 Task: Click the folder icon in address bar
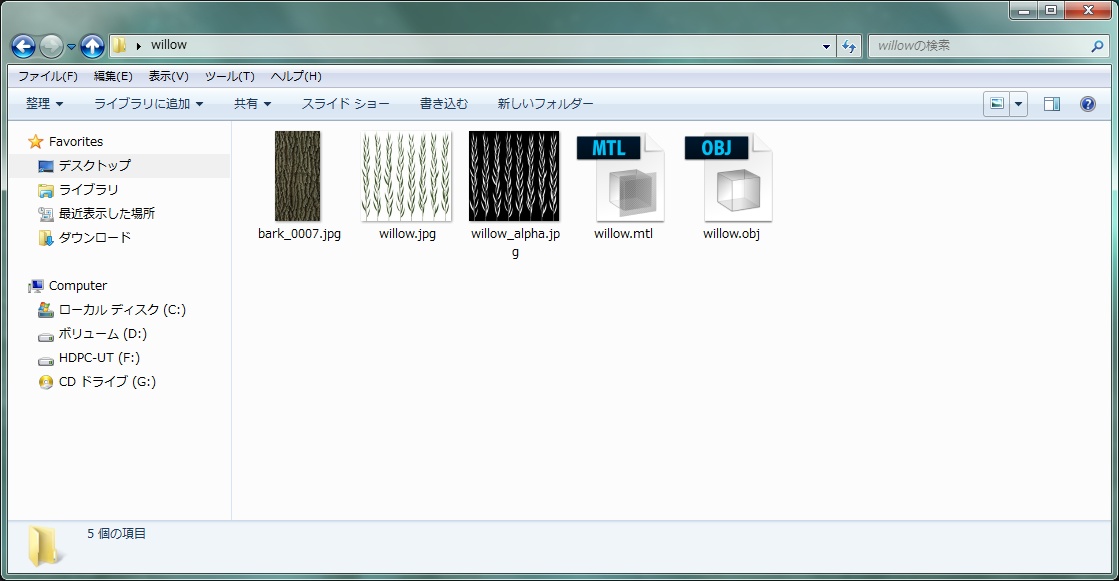[x=120, y=45]
